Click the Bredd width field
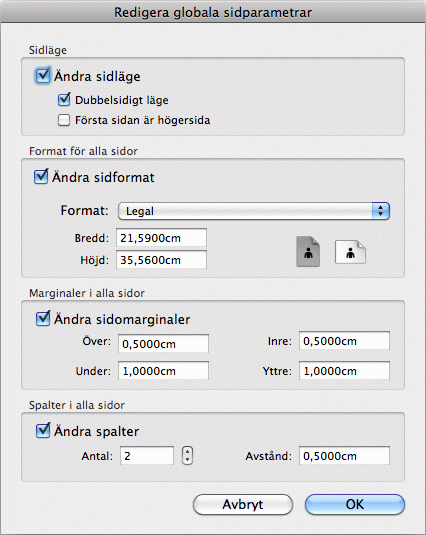This screenshot has height=535, width=426. pyautogui.click(x=161, y=237)
